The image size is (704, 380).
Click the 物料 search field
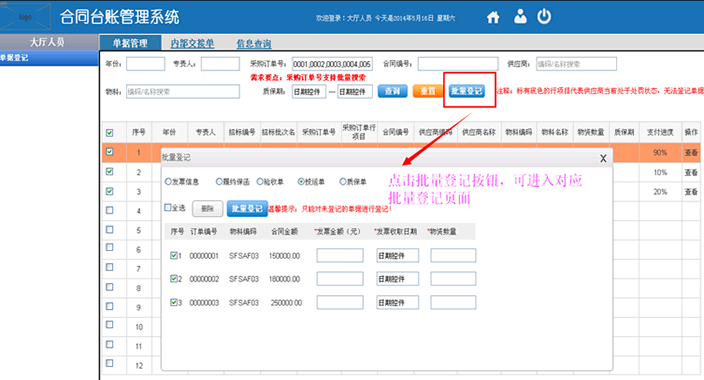183,92
